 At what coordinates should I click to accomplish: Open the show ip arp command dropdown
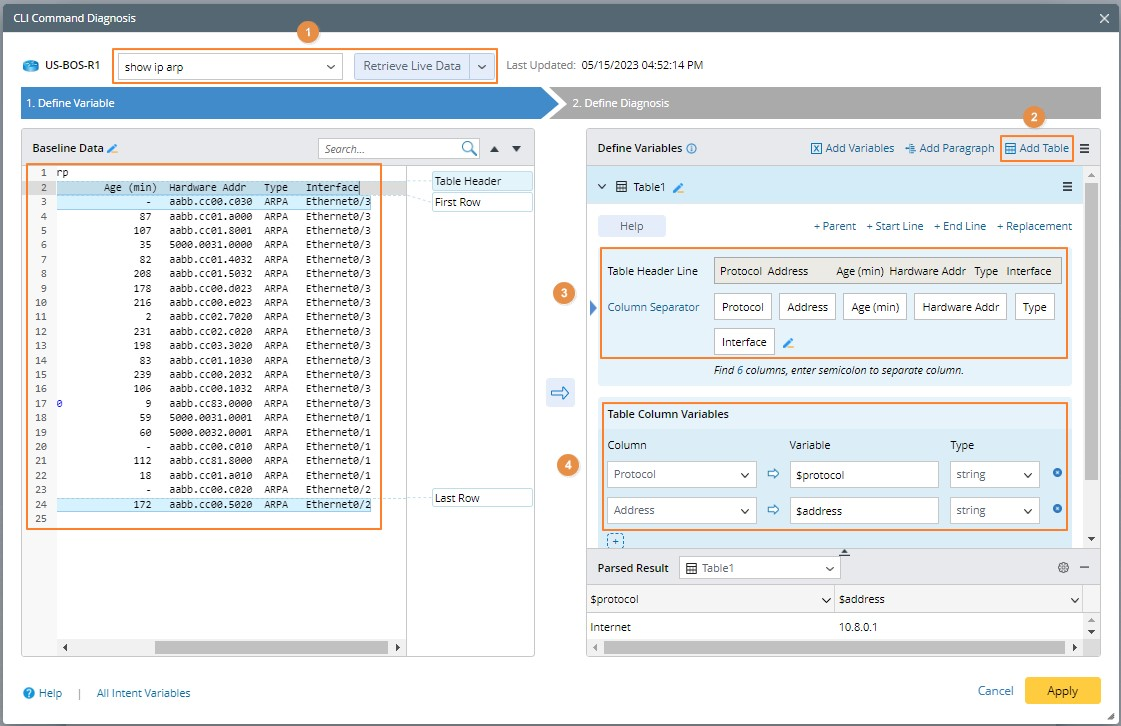[332, 67]
